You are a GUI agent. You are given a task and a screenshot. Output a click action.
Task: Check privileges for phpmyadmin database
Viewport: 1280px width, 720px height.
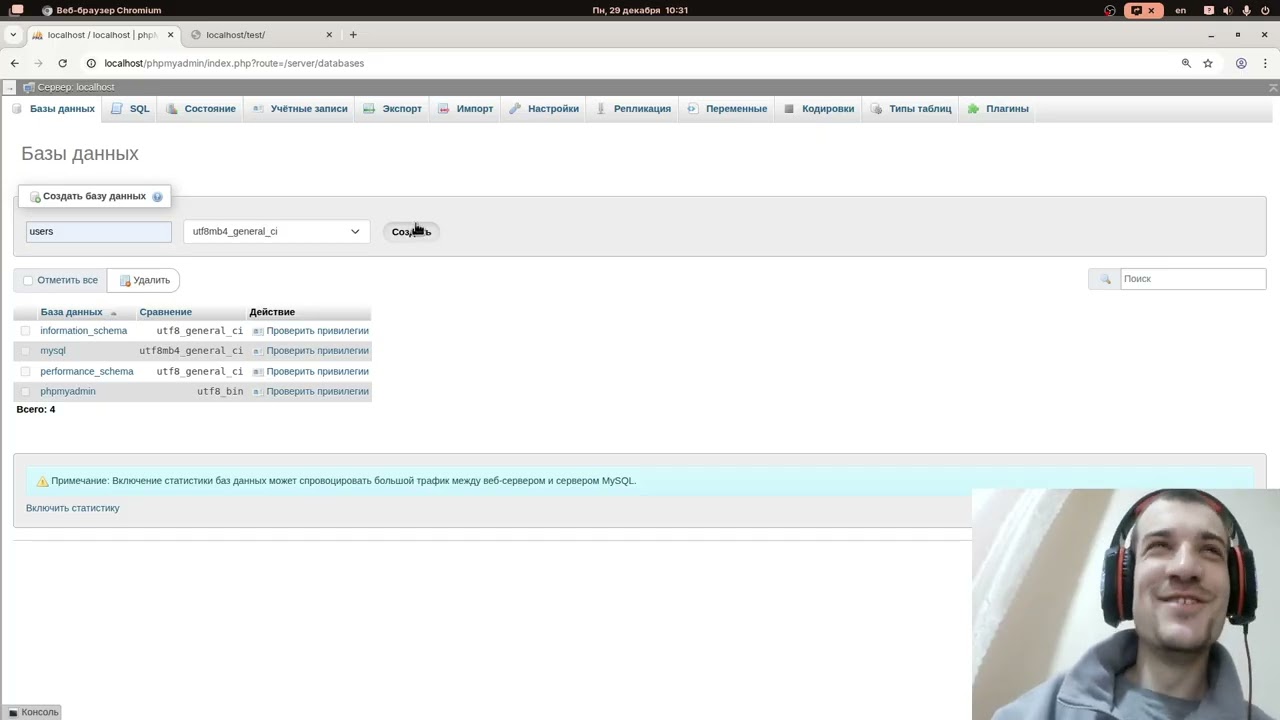311,392
